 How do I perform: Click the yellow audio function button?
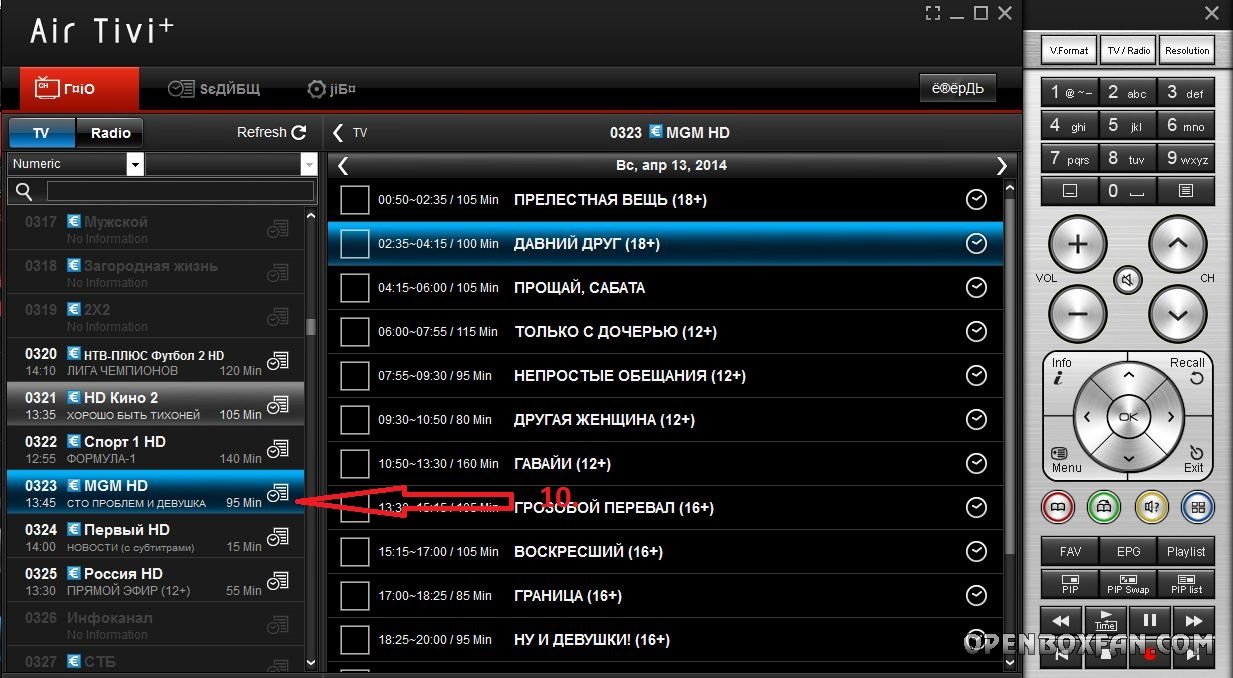pyautogui.click(x=1151, y=508)
